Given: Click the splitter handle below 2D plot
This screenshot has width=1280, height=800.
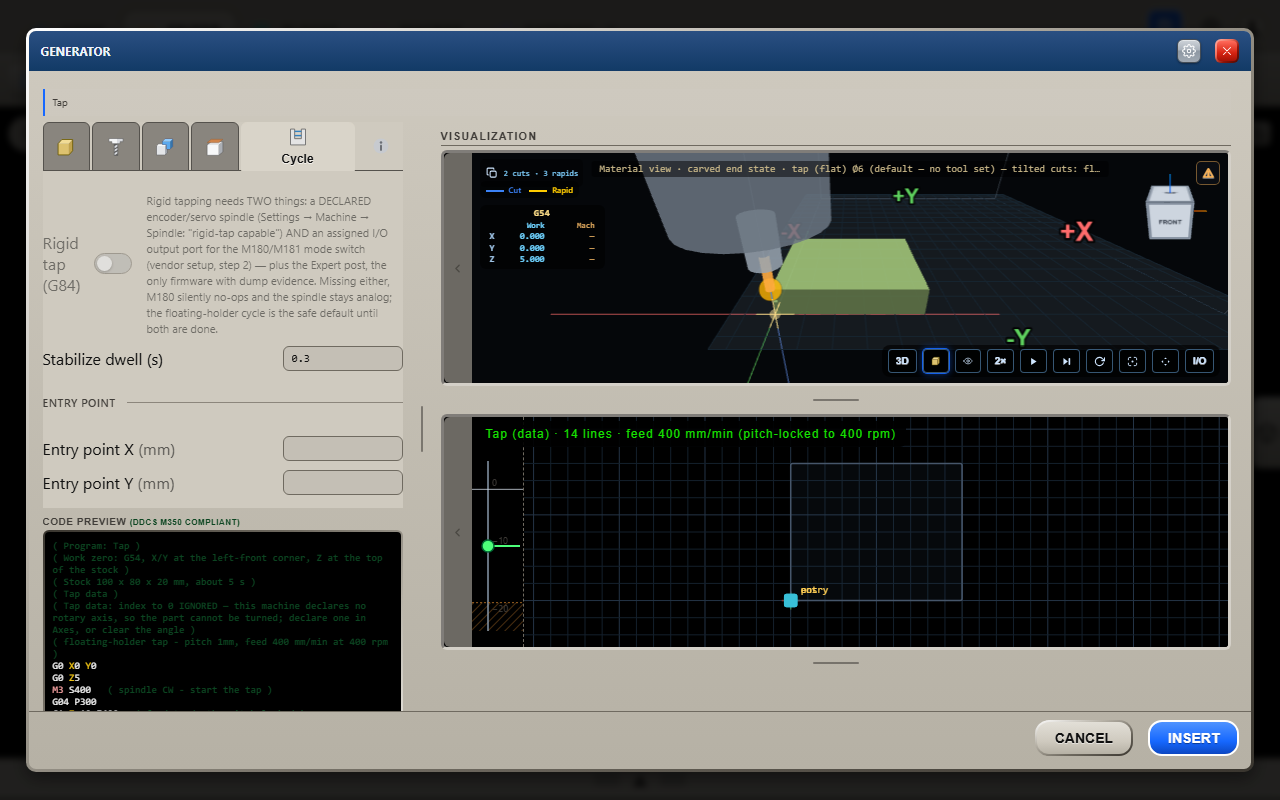Looking at the screenshot, I should pos(836,662).
